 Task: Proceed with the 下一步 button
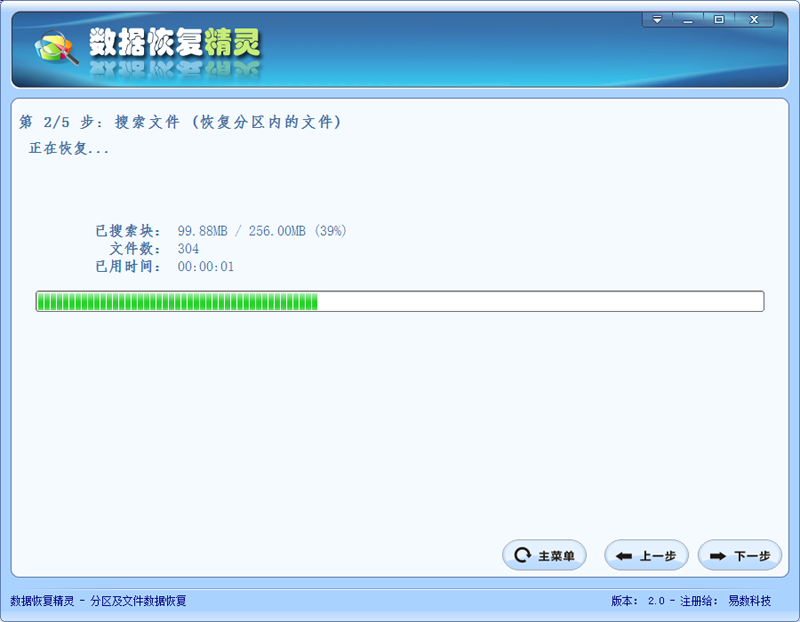tap(739, 555)
